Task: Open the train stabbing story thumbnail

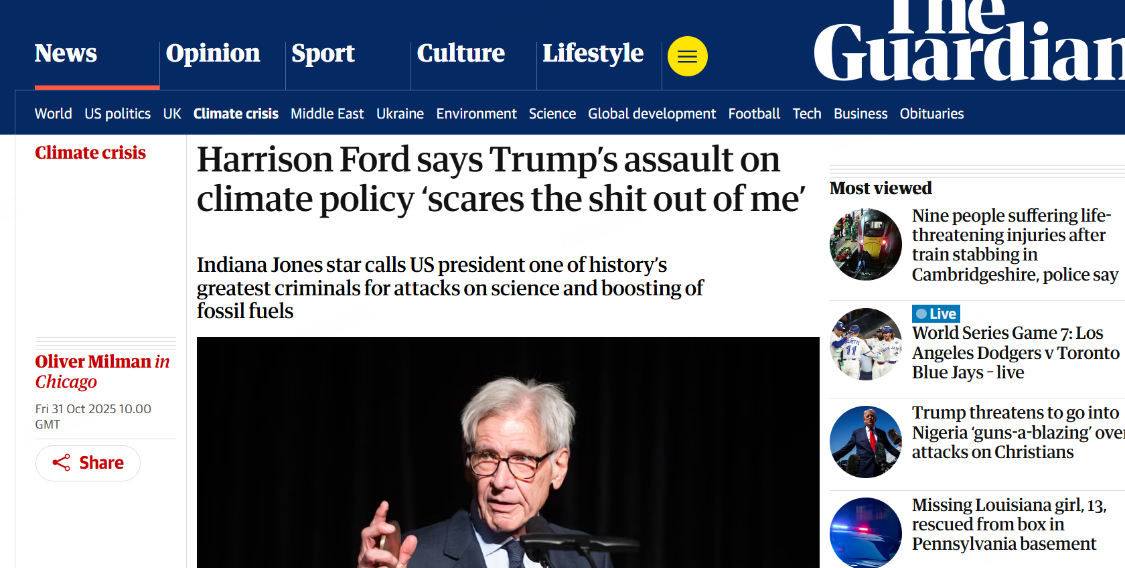Action: [865, 244]
